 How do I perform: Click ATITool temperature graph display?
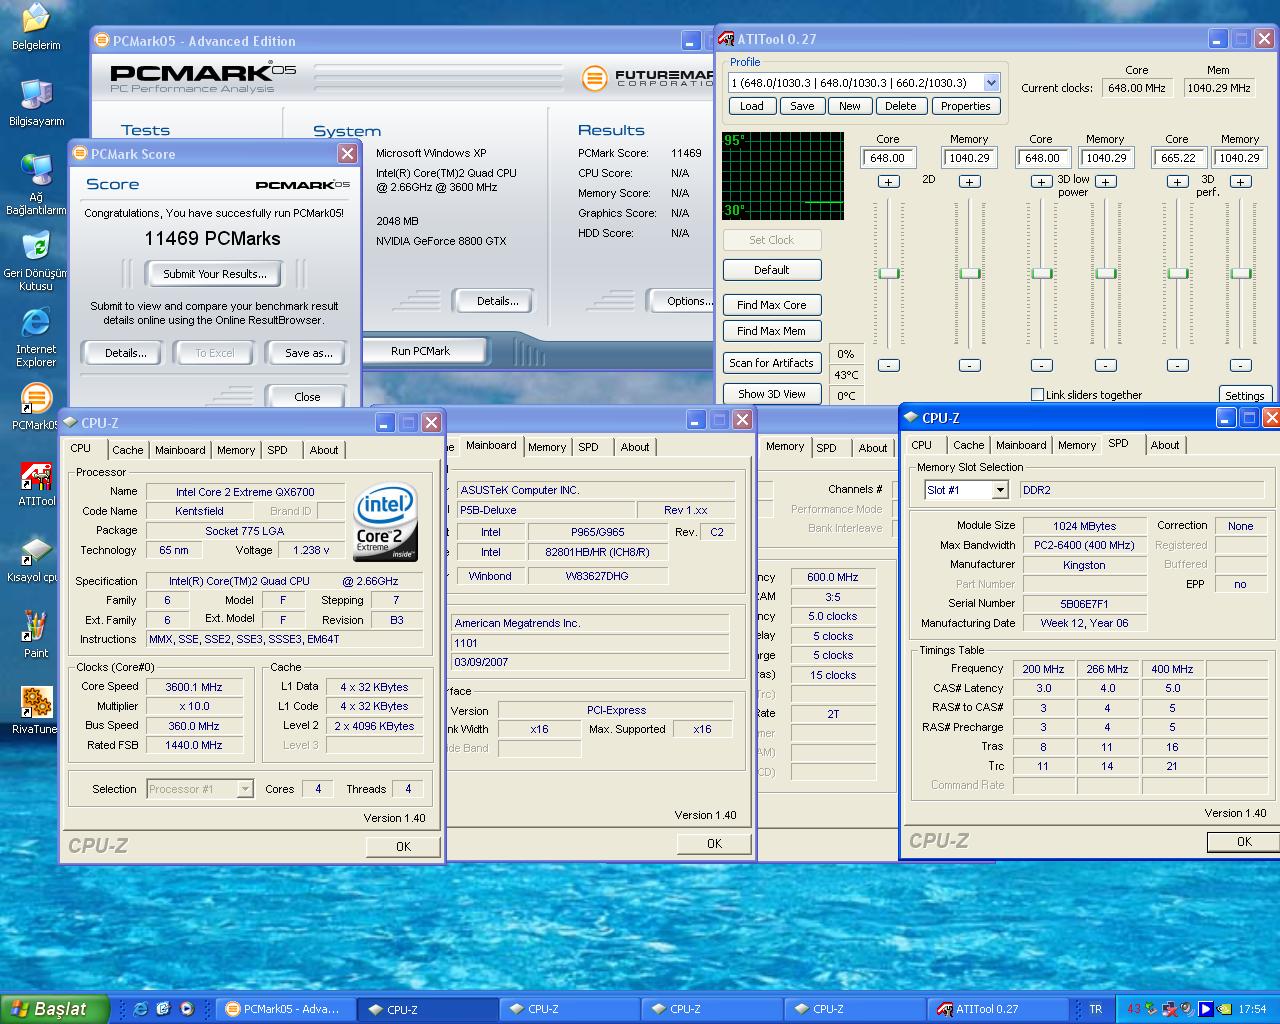click(x=783, y=175)
